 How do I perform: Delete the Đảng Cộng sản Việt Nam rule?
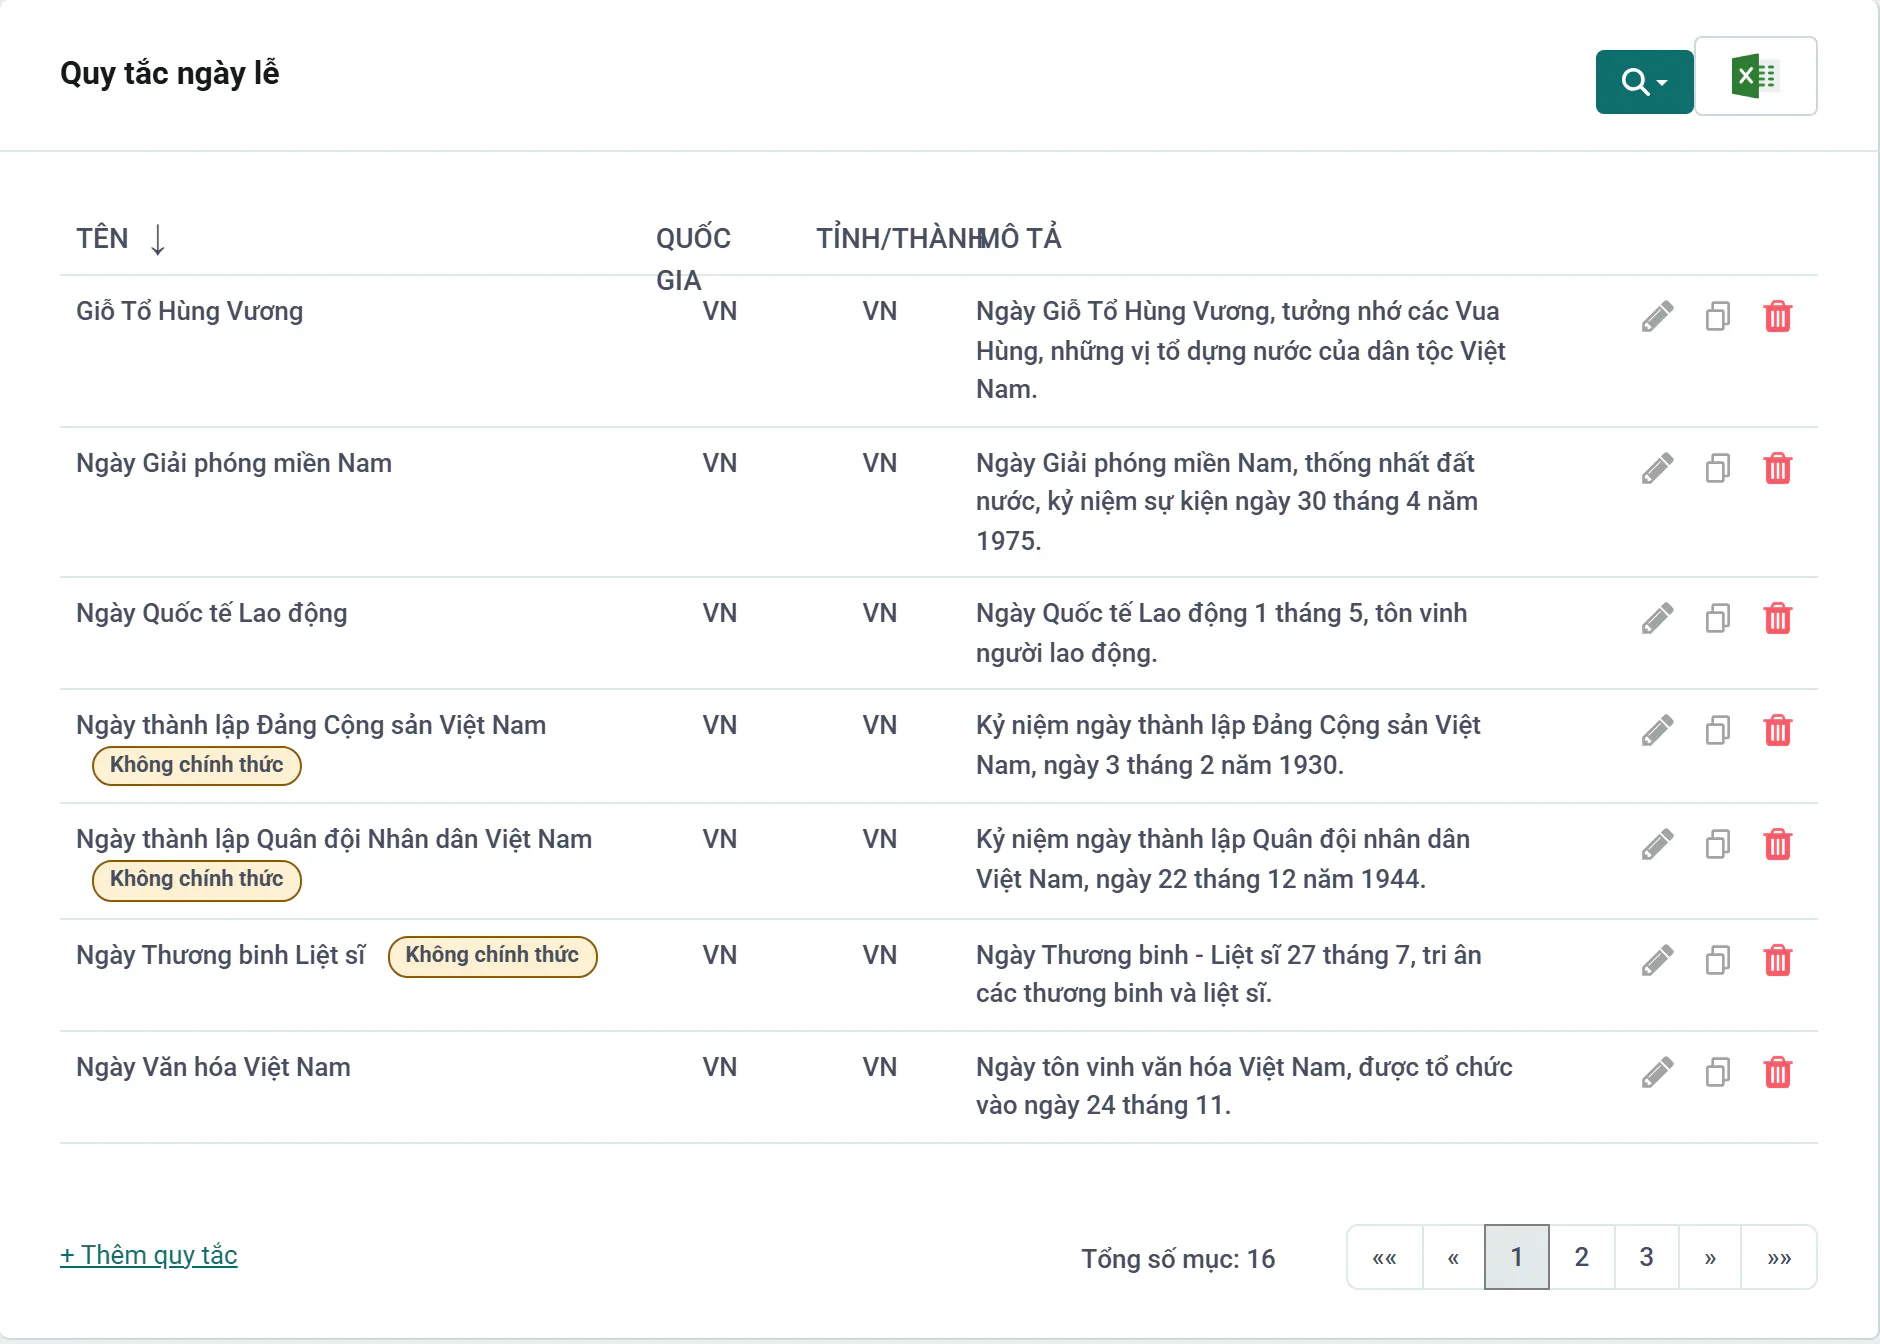tap(1778, 731)
